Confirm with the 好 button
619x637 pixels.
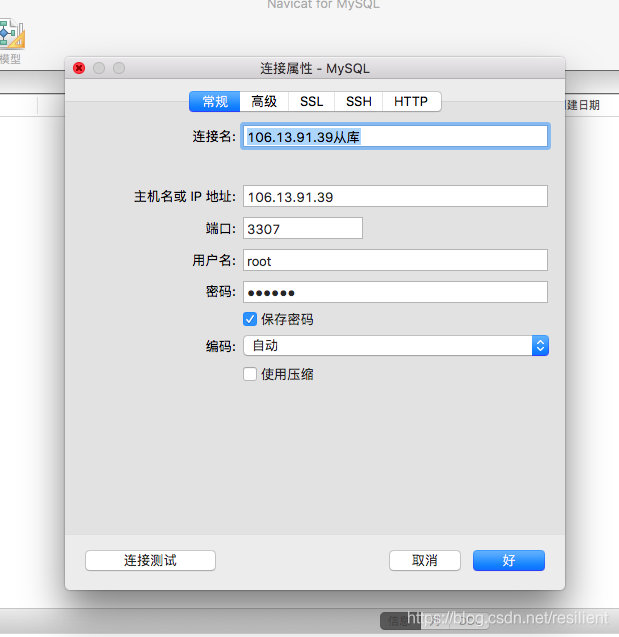click(509, 561)
